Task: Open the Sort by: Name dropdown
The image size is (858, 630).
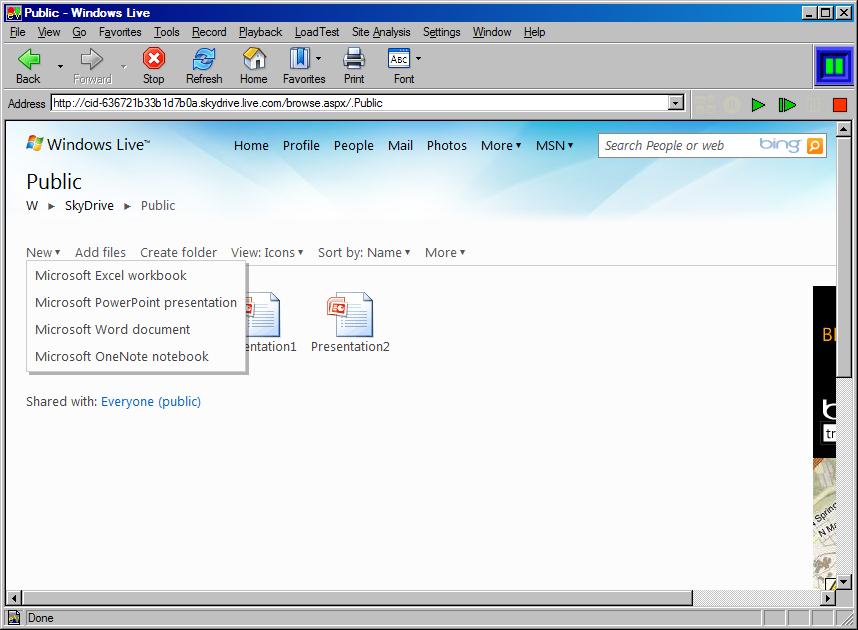Action: (x=364, y=252)
